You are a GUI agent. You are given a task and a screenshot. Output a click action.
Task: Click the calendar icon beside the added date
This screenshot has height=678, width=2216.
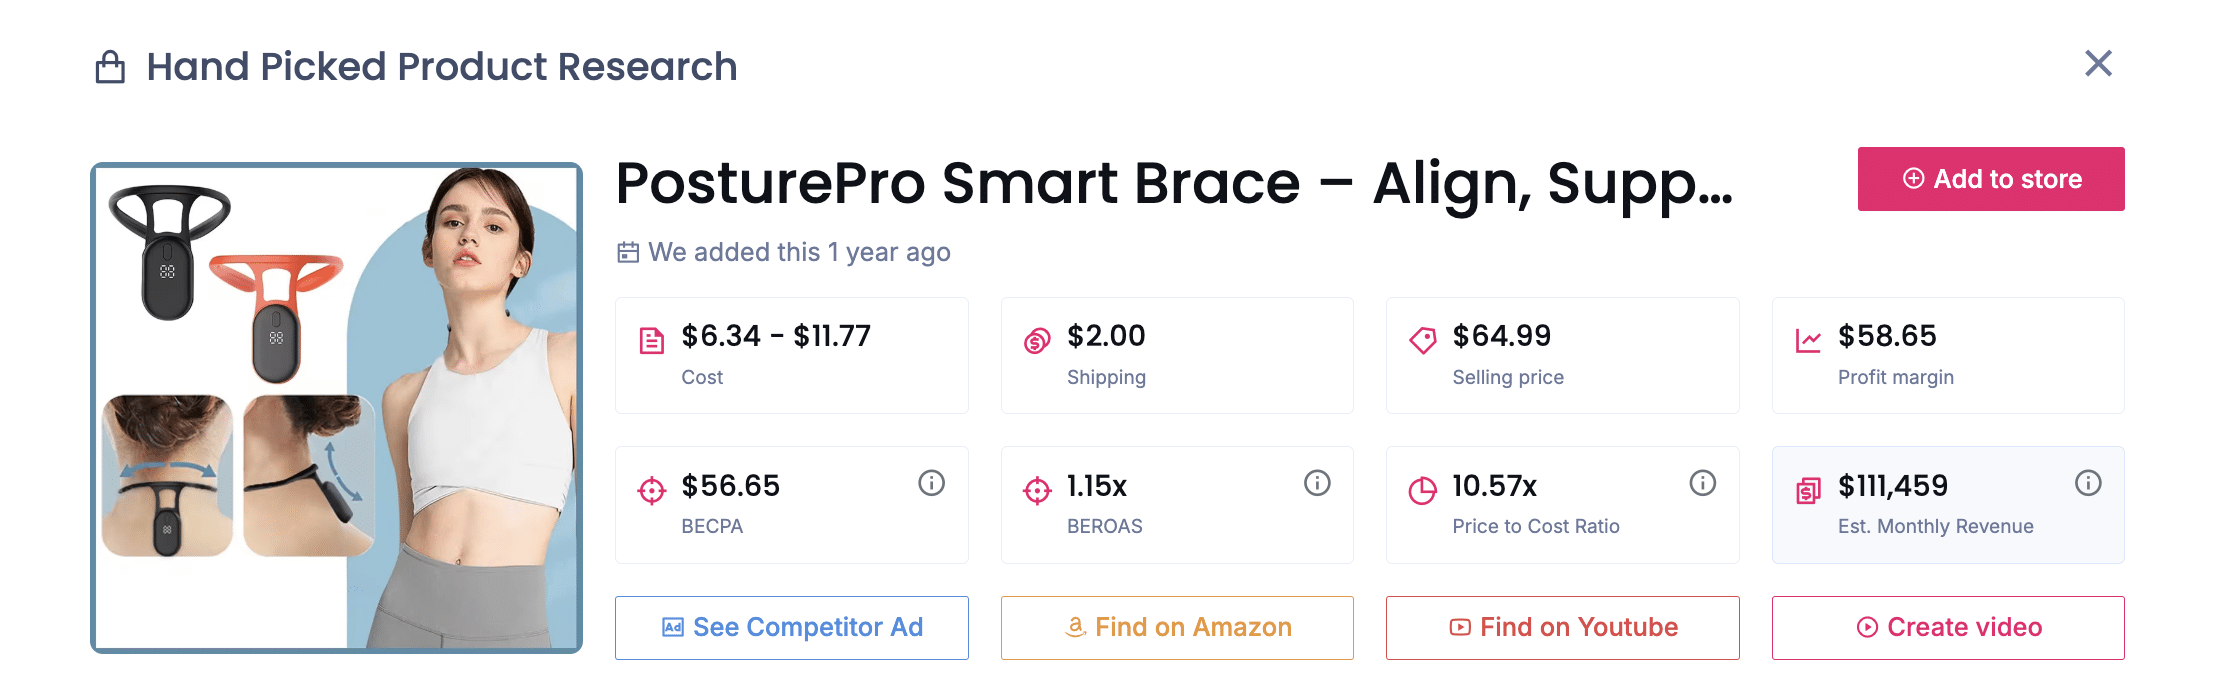[x=627, y=252]
